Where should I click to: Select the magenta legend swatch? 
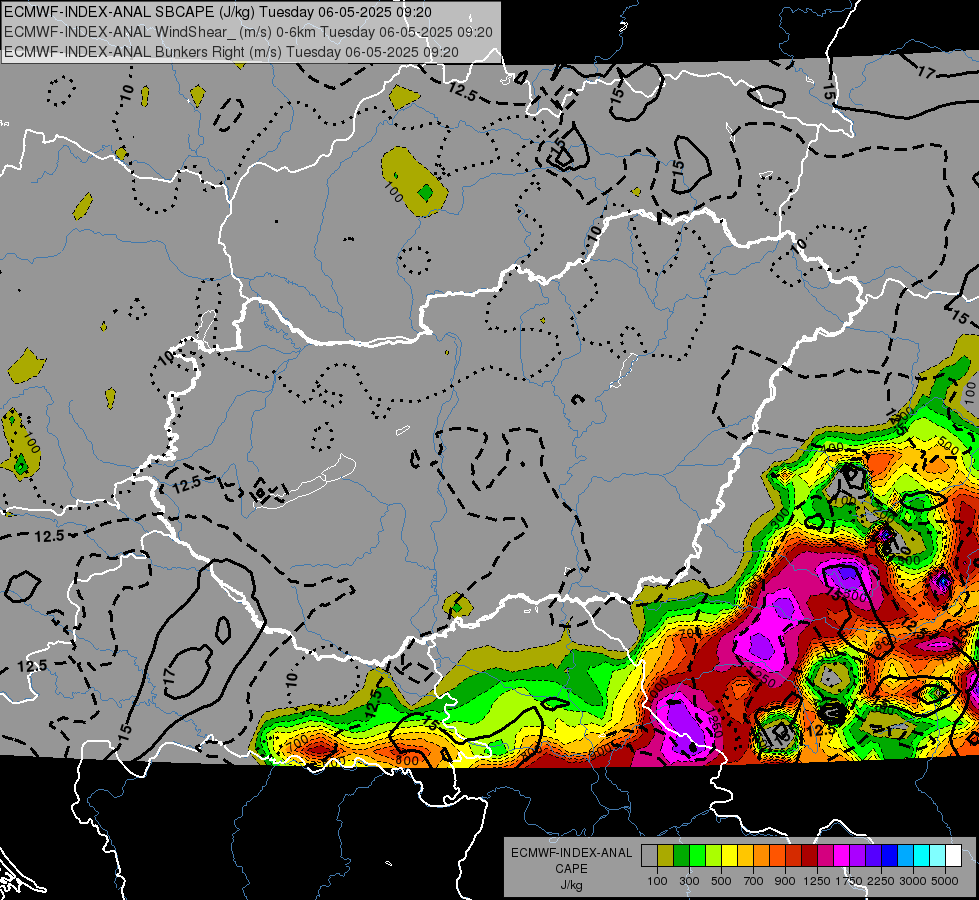(842, 856)
